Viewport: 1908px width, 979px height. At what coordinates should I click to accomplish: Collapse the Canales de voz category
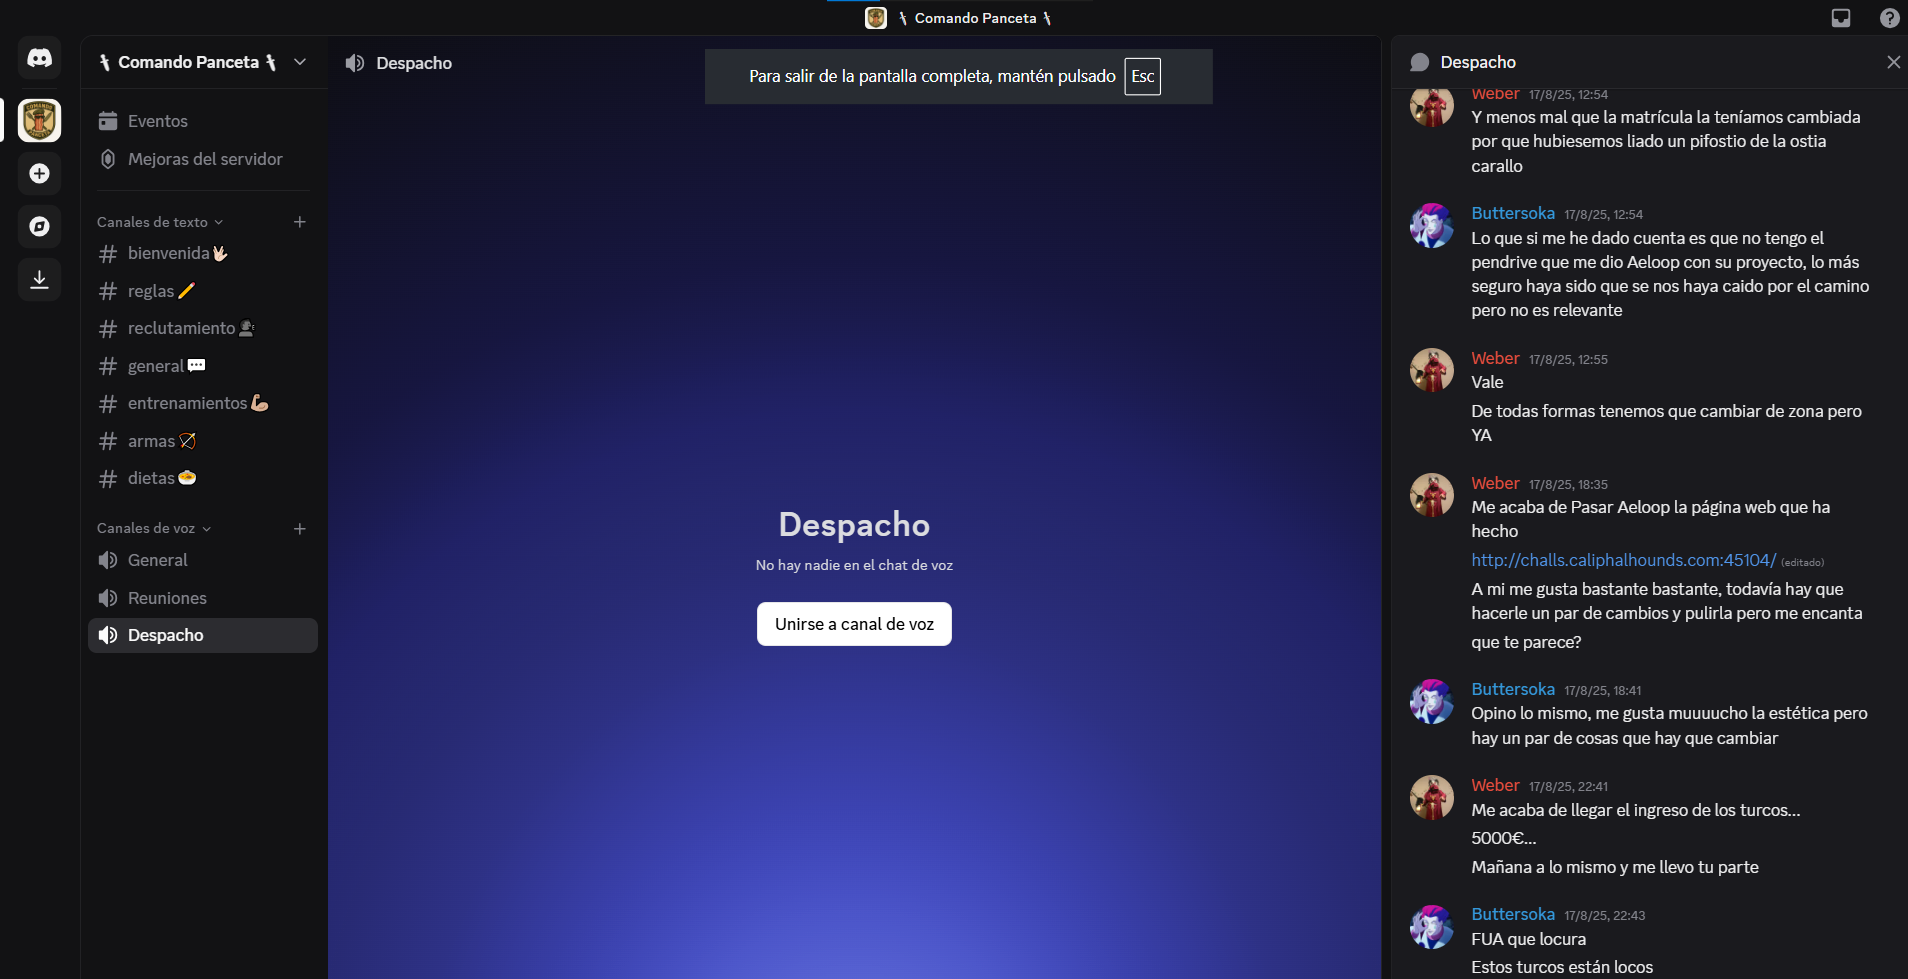tap(153, 528)
